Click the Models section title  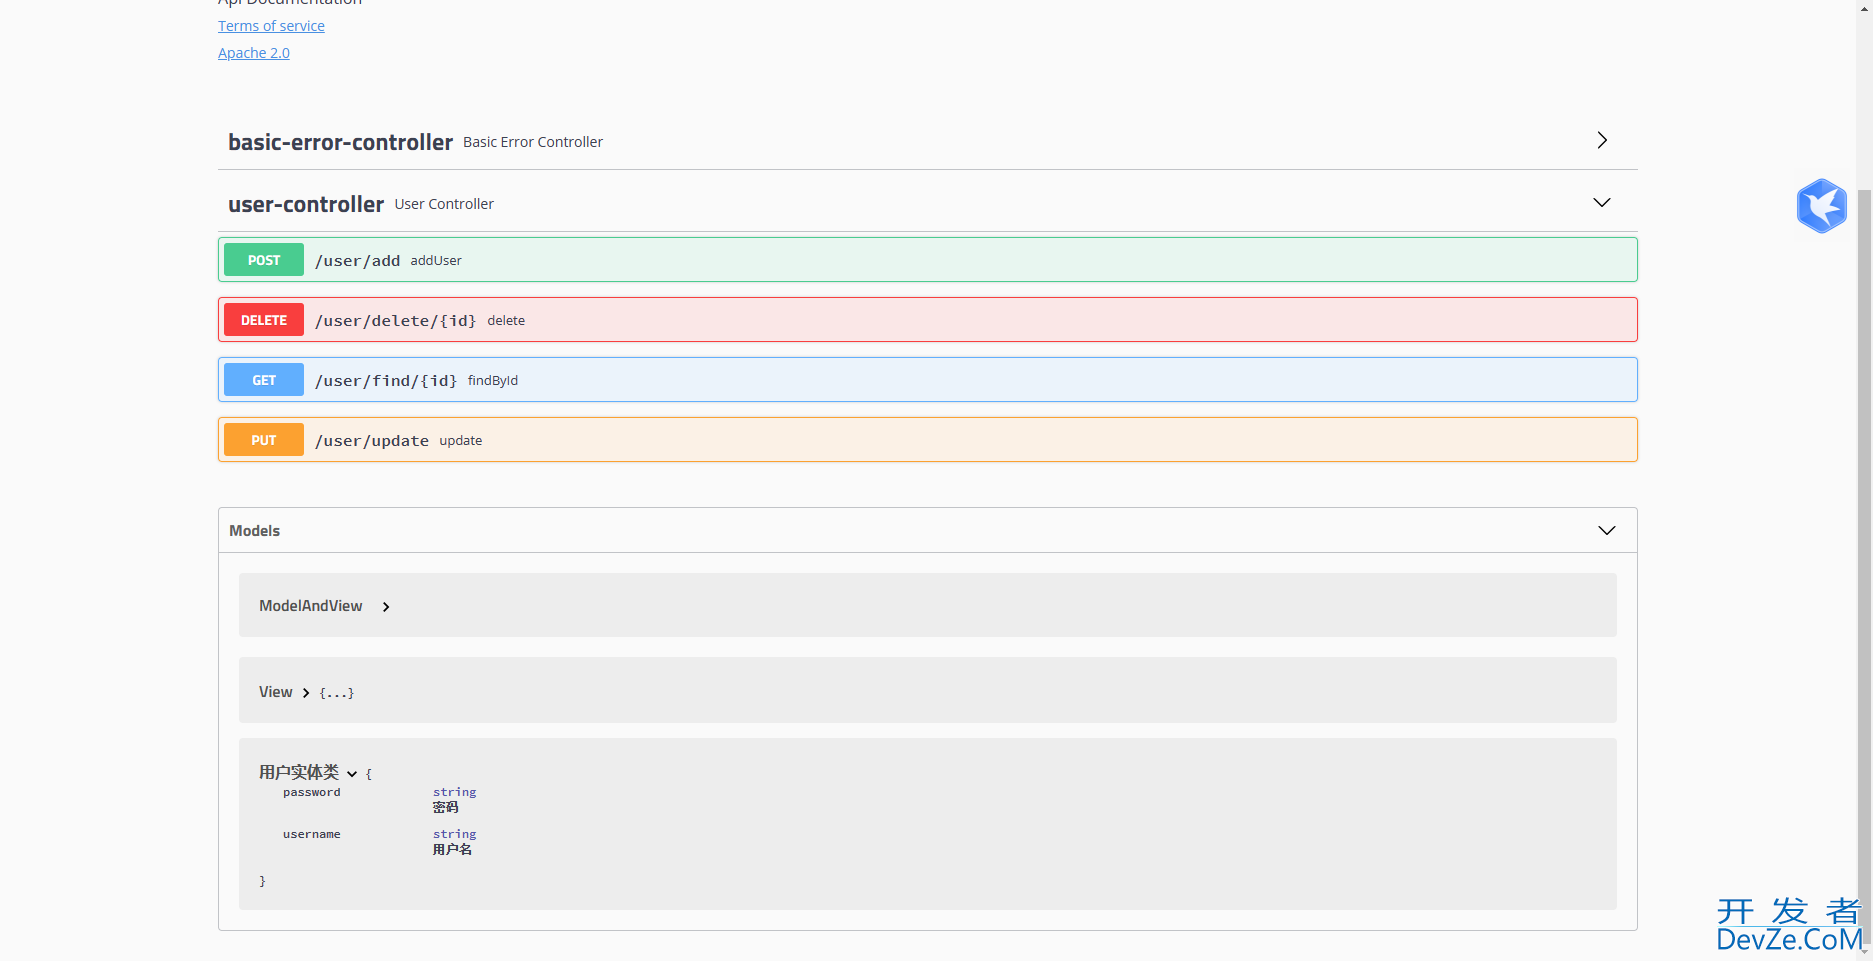tap(254, 531)
